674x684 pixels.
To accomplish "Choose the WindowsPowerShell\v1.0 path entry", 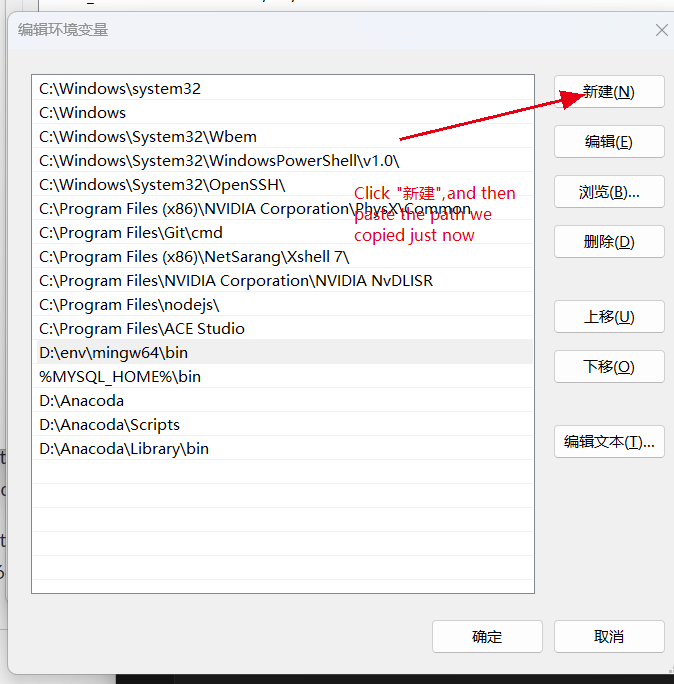I will click(219, 161).
